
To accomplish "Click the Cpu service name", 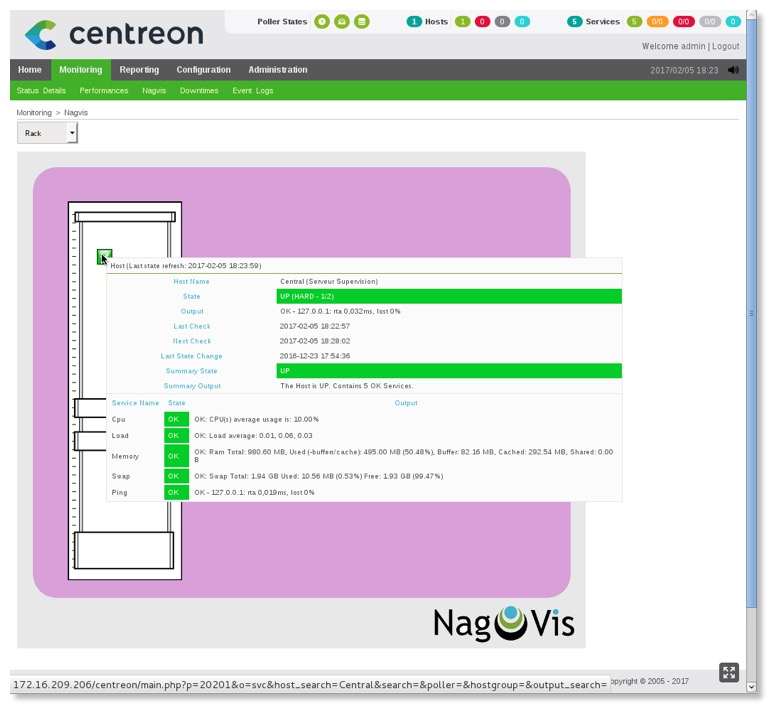I will click(118, 419).
